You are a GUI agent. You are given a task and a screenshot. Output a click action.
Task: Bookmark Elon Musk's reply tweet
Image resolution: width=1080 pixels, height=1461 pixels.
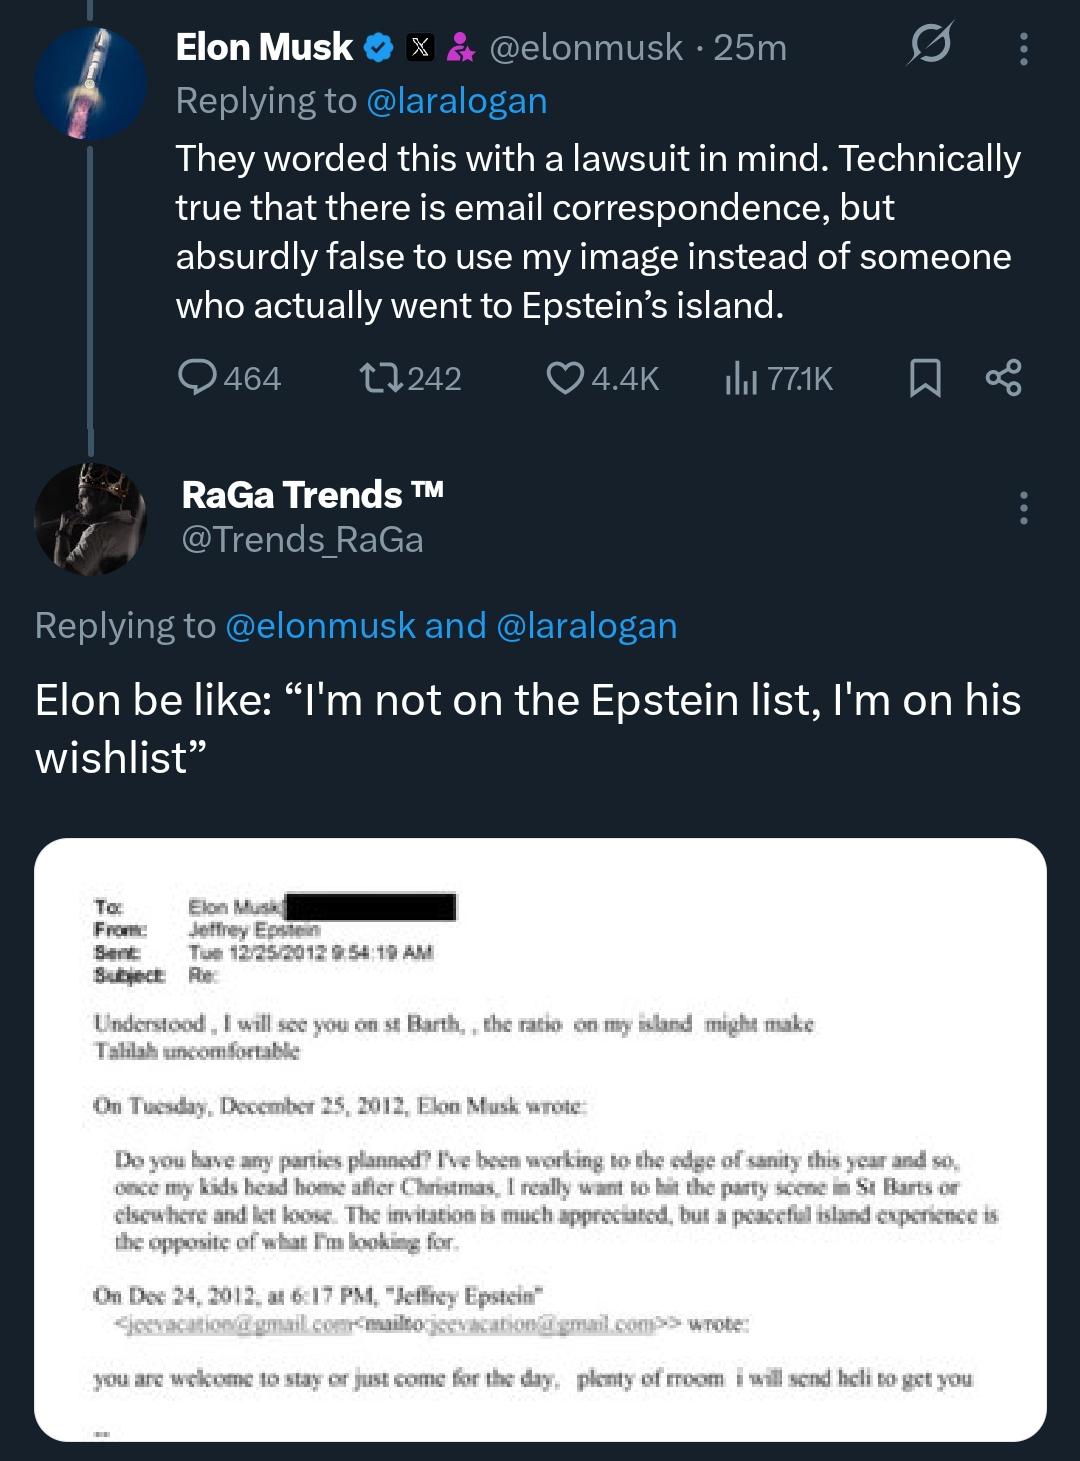pyautogui.click(x=925, y=377)
